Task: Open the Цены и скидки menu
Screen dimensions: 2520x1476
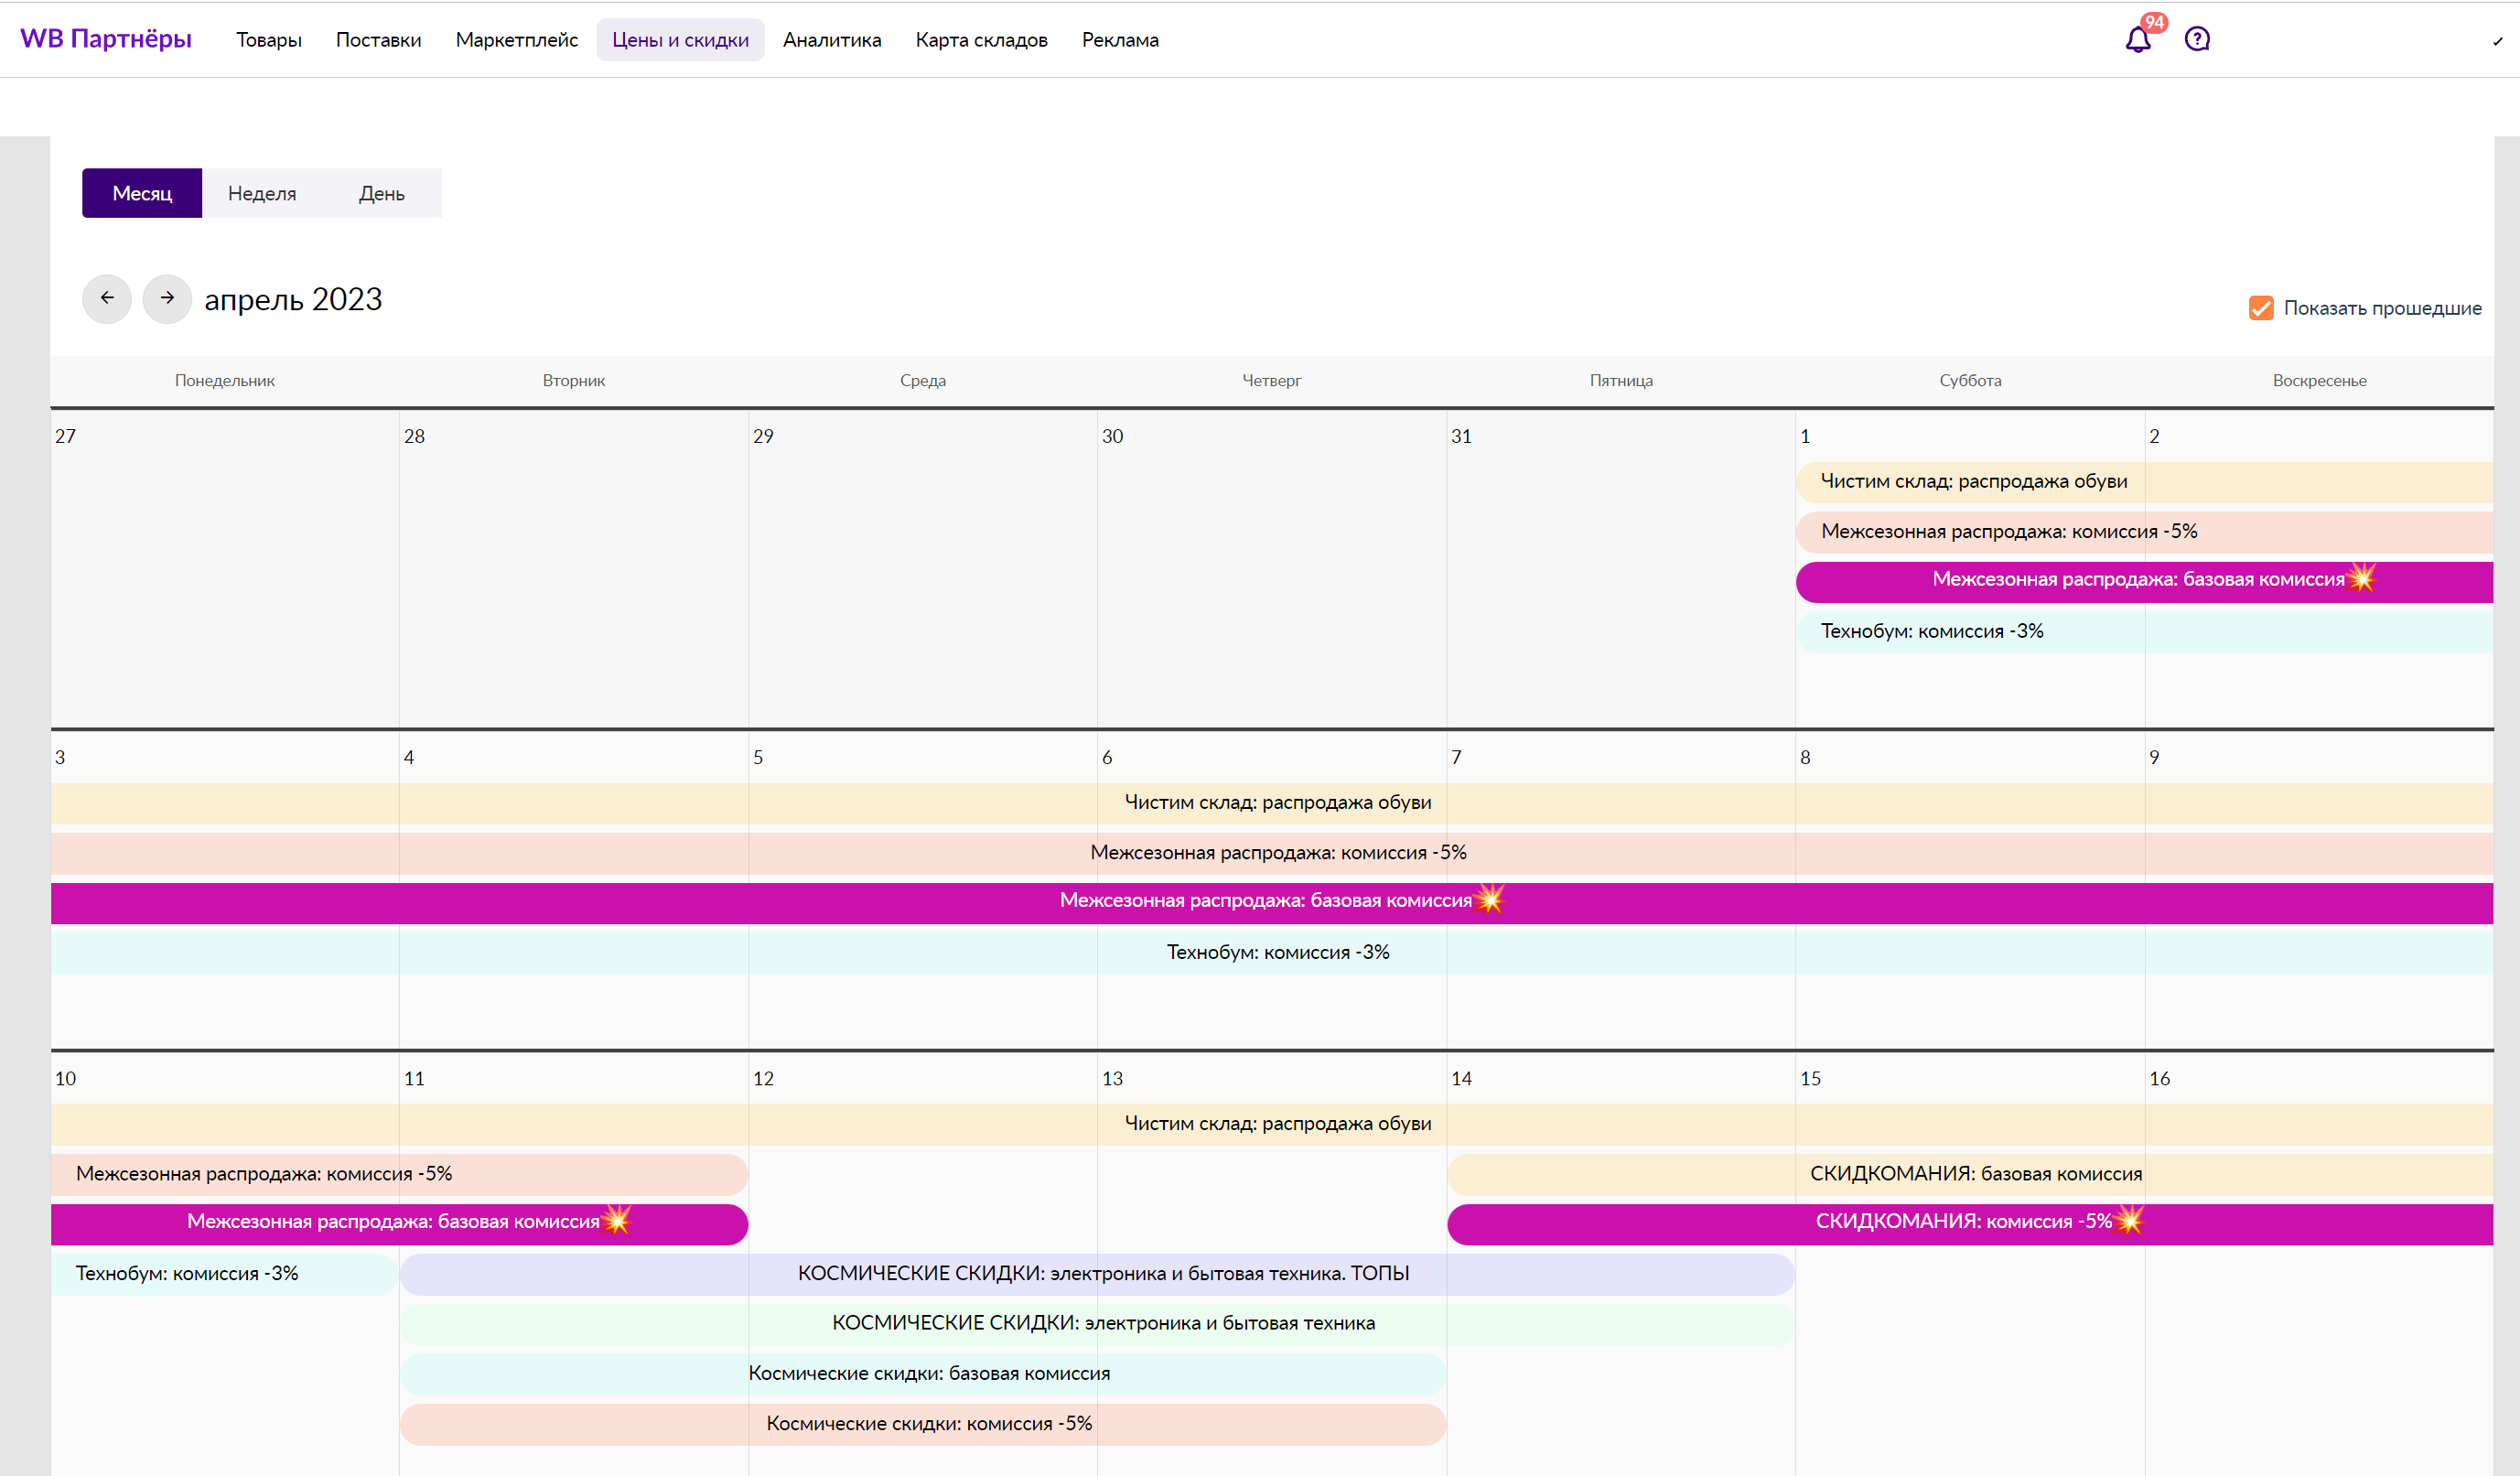Action: 680,40
